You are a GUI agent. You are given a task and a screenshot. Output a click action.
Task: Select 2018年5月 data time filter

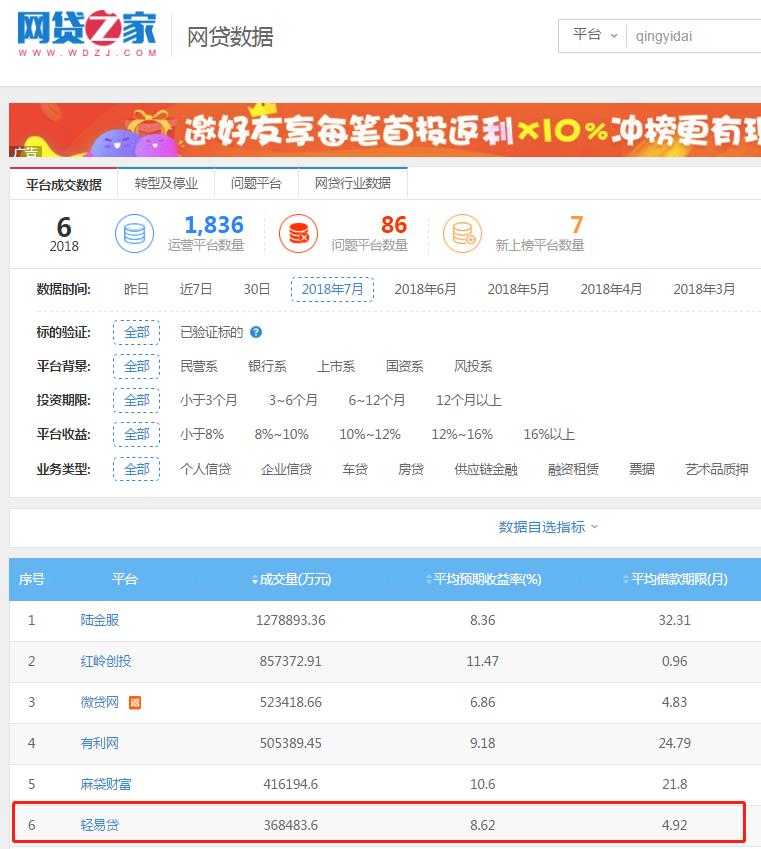[518, 289]
